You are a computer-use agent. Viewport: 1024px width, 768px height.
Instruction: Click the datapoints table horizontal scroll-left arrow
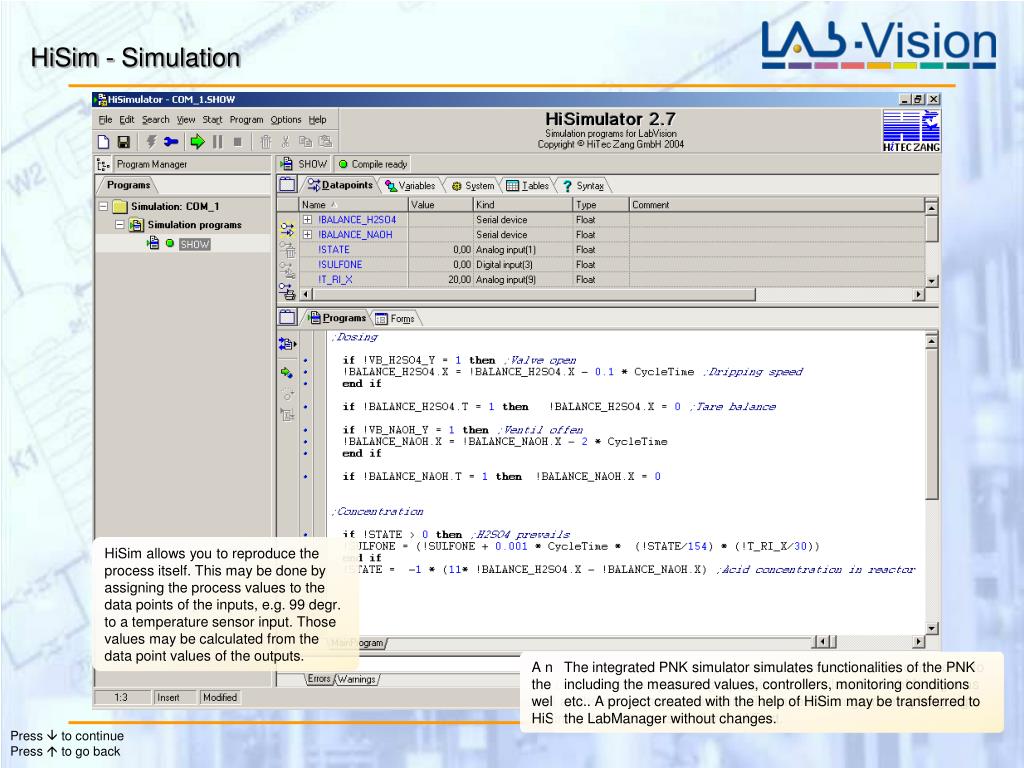pos(306,295)
